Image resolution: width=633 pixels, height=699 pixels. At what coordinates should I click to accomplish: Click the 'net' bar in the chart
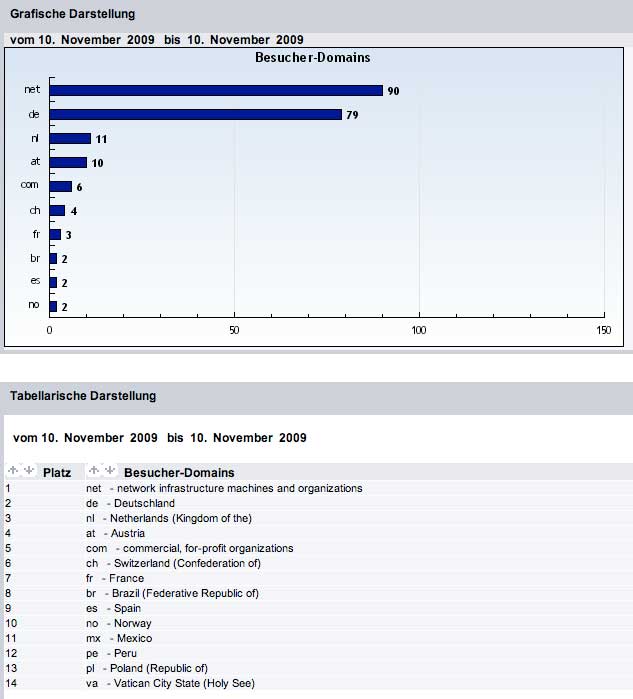pyautogui.click(x=216, y=90)
